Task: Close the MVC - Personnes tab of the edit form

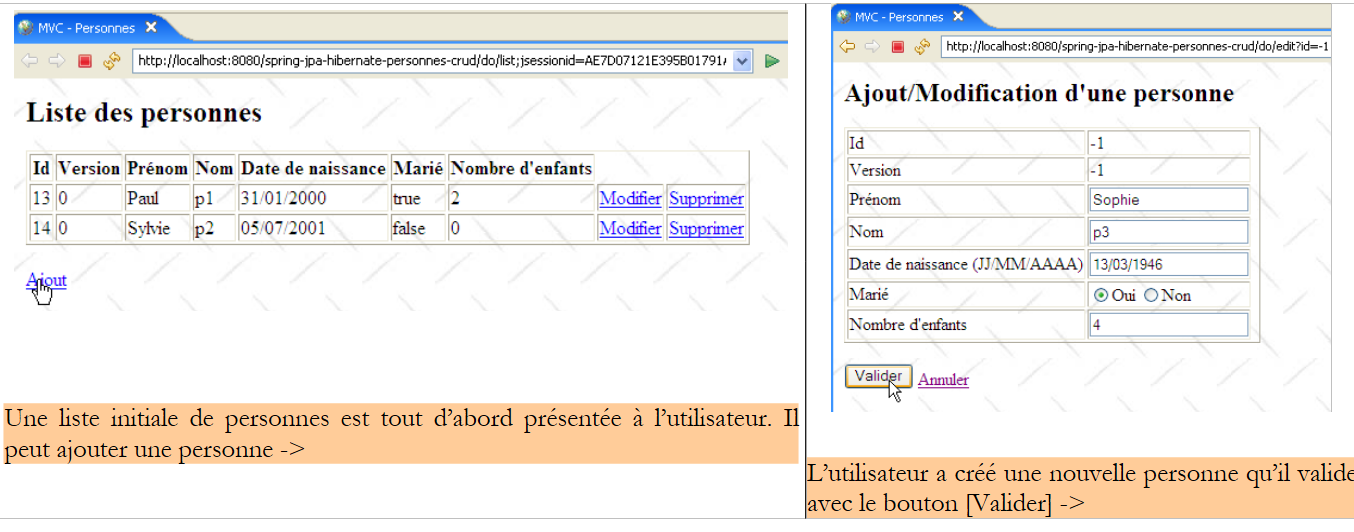Action: point(958,17)
